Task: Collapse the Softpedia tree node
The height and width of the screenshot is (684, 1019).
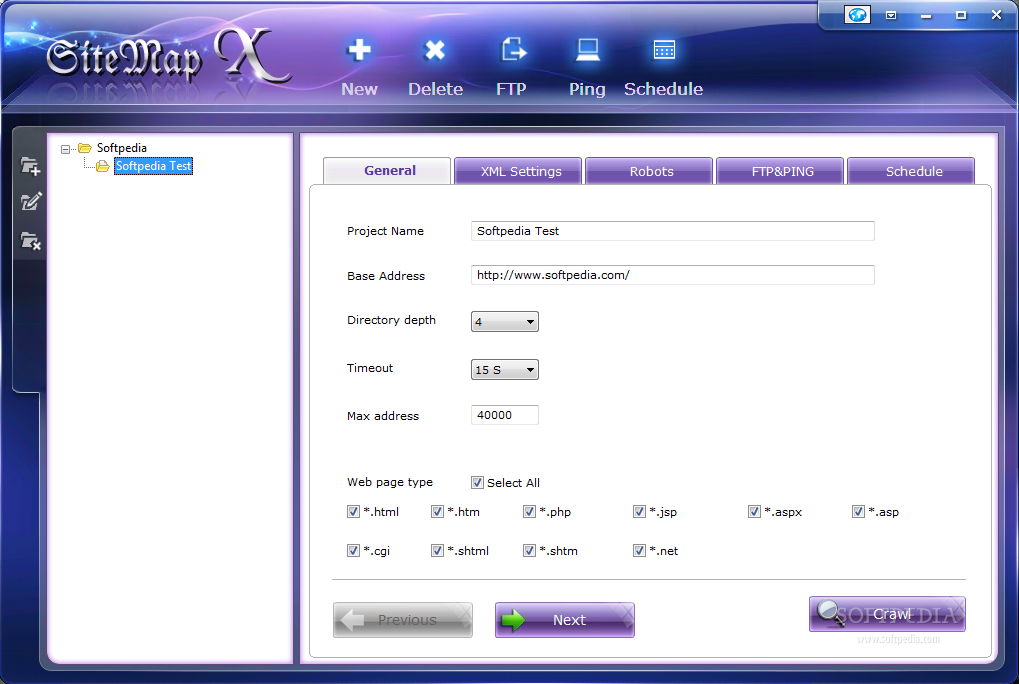Action: click(x=65, y=149)
